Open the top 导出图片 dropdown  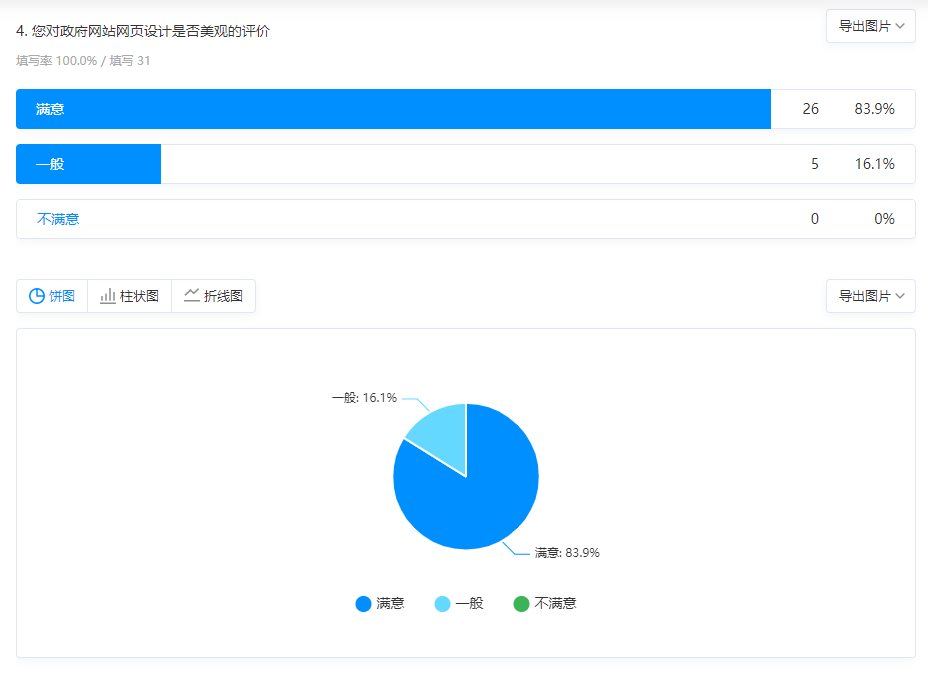click(x=871, y=26)
